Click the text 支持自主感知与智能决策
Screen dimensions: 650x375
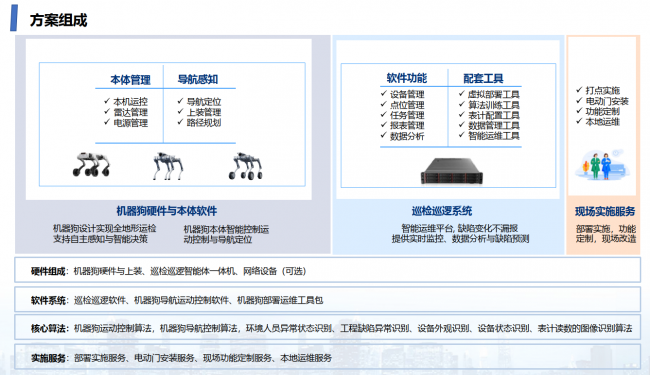pyautogui.click(x=100, y=239)
